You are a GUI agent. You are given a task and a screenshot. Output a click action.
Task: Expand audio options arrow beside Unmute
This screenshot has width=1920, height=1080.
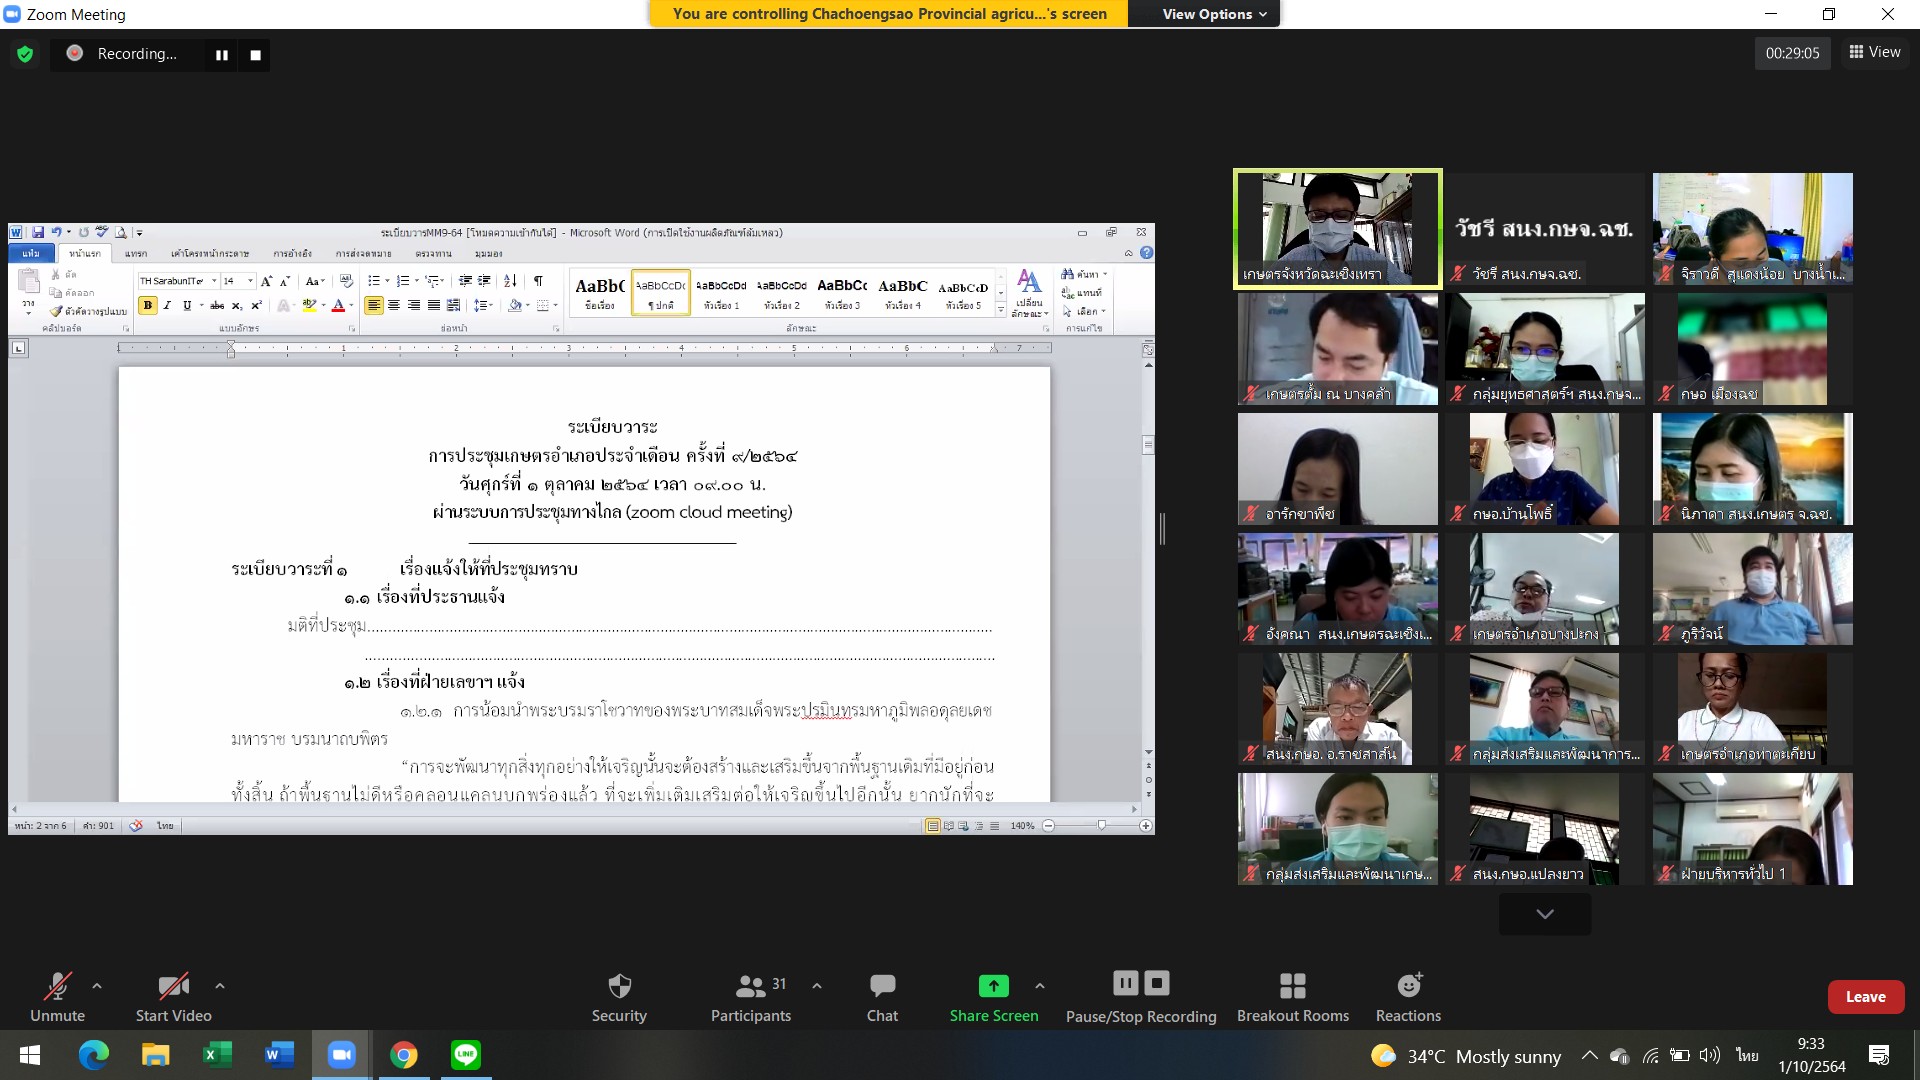(x=97, y=986)
